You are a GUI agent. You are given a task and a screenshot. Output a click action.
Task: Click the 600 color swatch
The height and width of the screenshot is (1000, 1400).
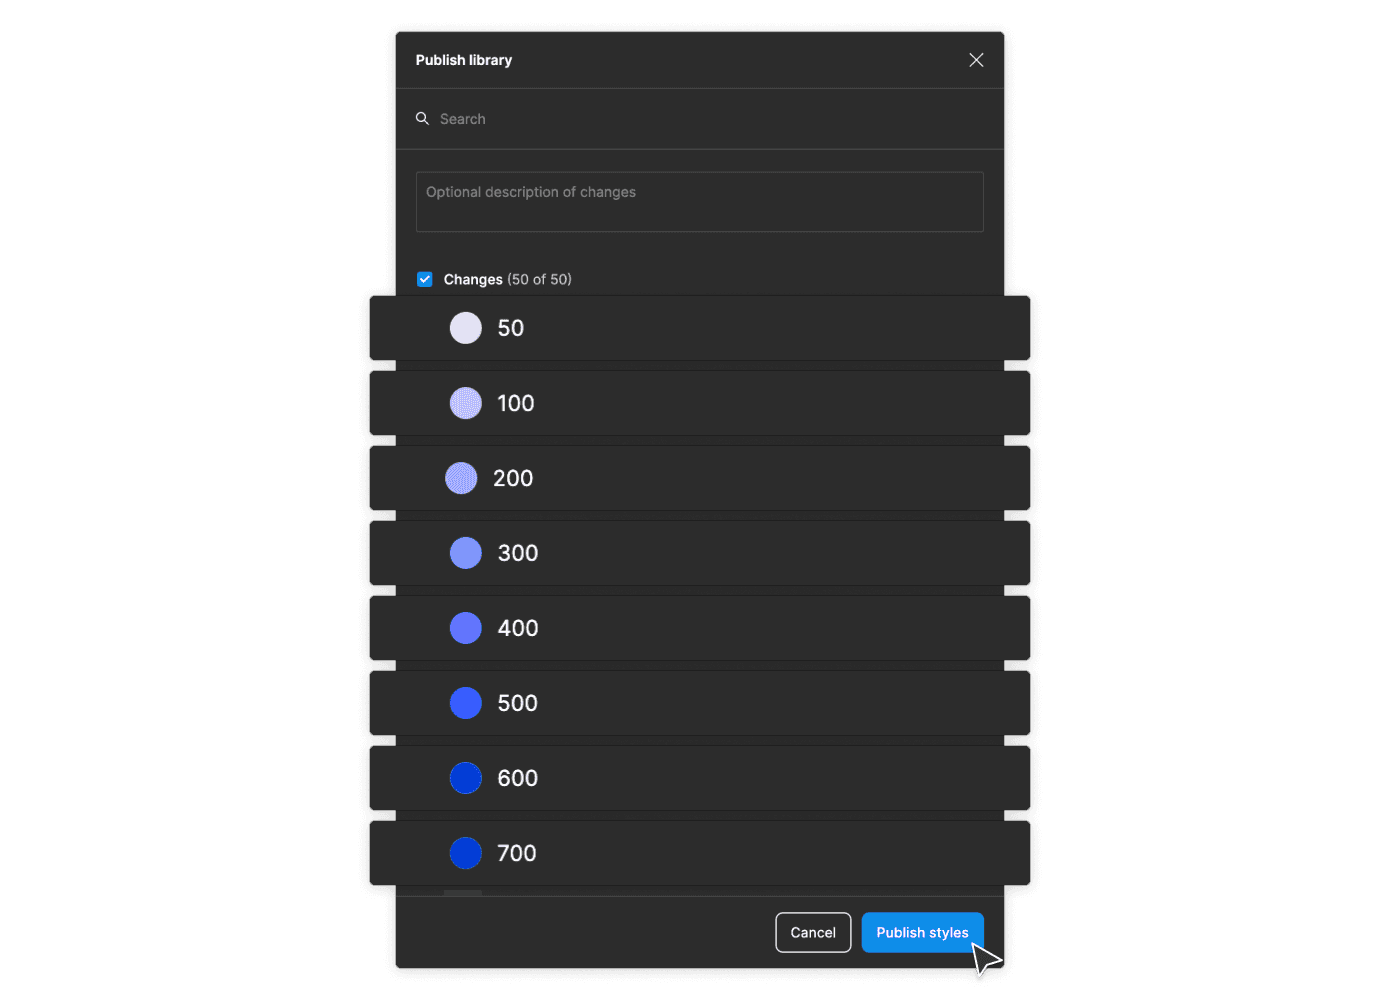[x=465, y=778]
